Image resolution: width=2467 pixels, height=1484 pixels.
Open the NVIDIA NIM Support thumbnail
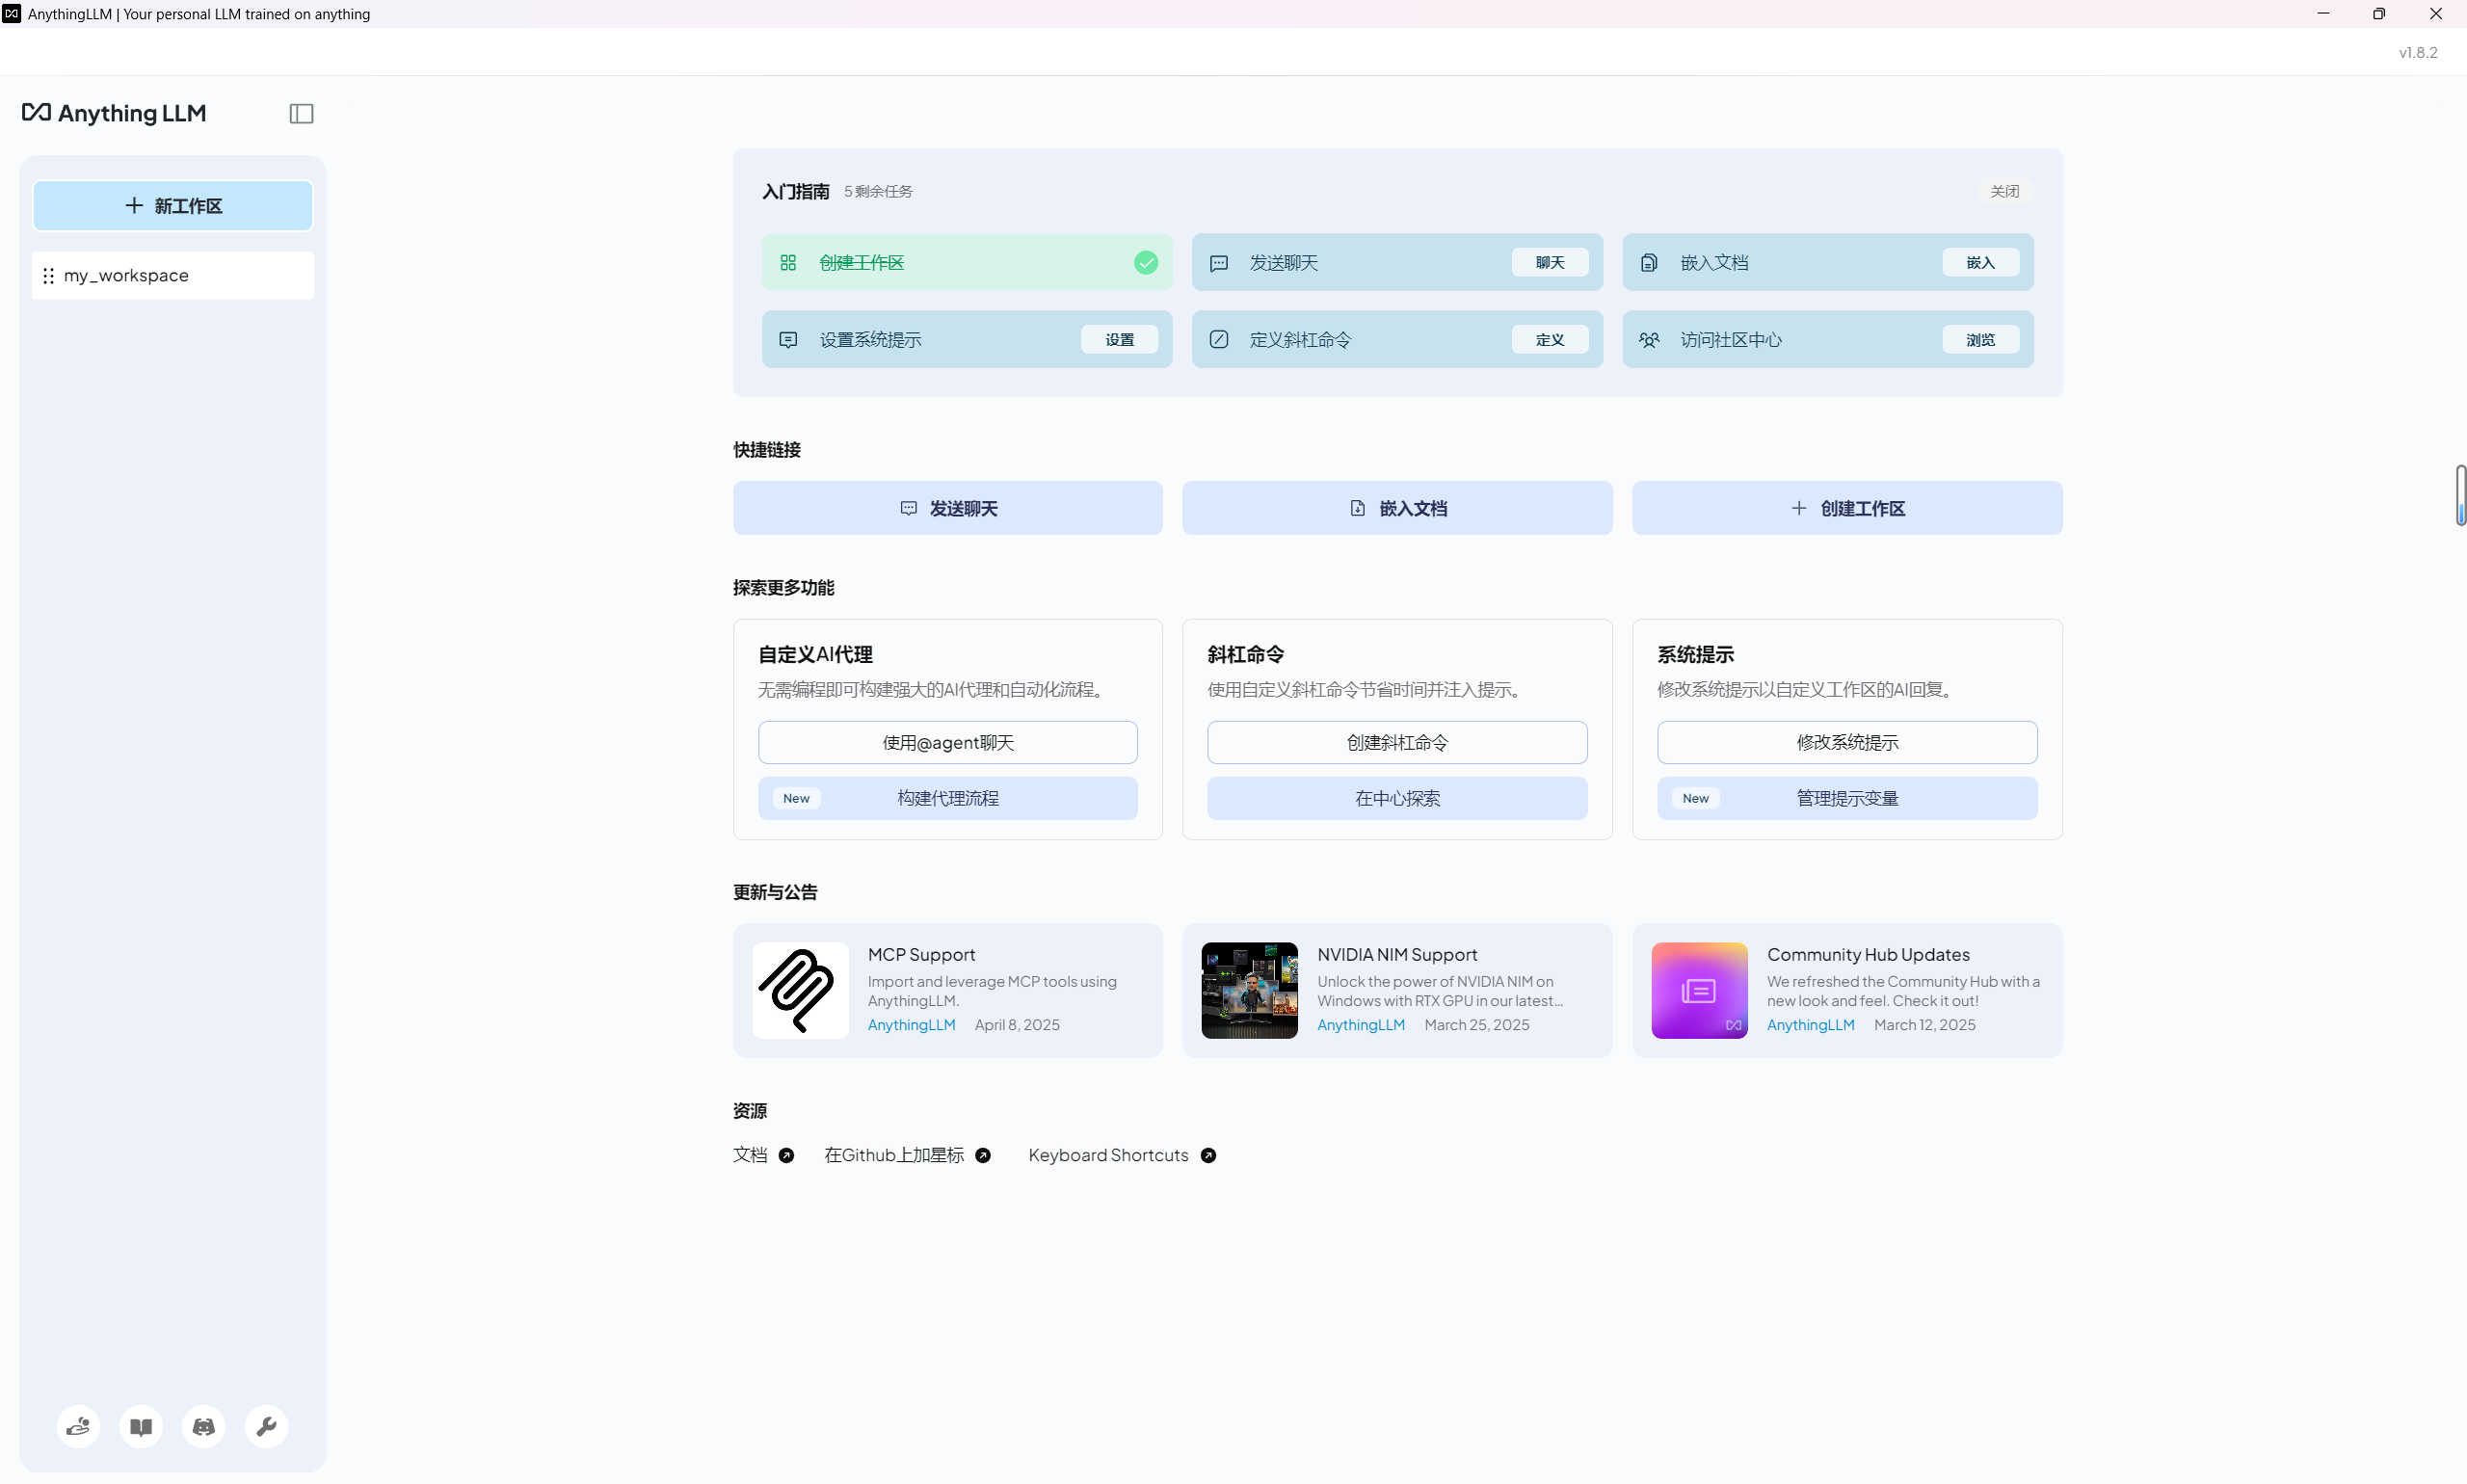(1249, 991)
